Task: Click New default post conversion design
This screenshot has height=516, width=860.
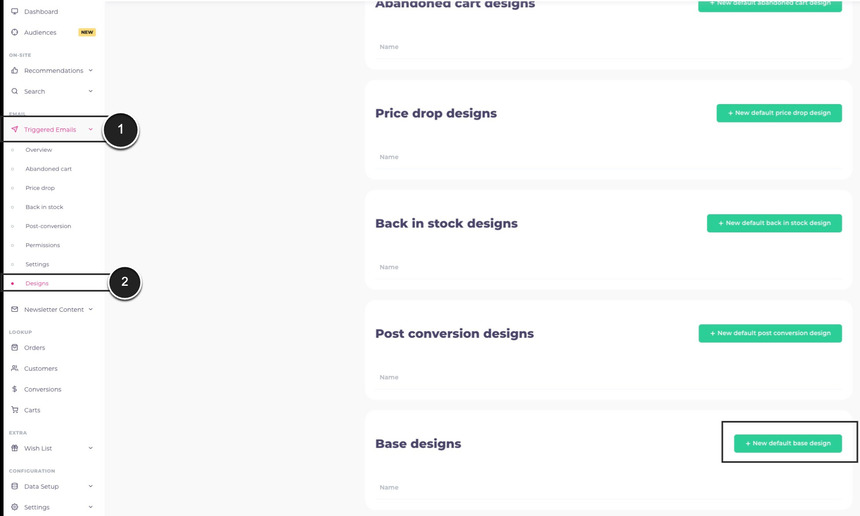Action: (770, 333)
